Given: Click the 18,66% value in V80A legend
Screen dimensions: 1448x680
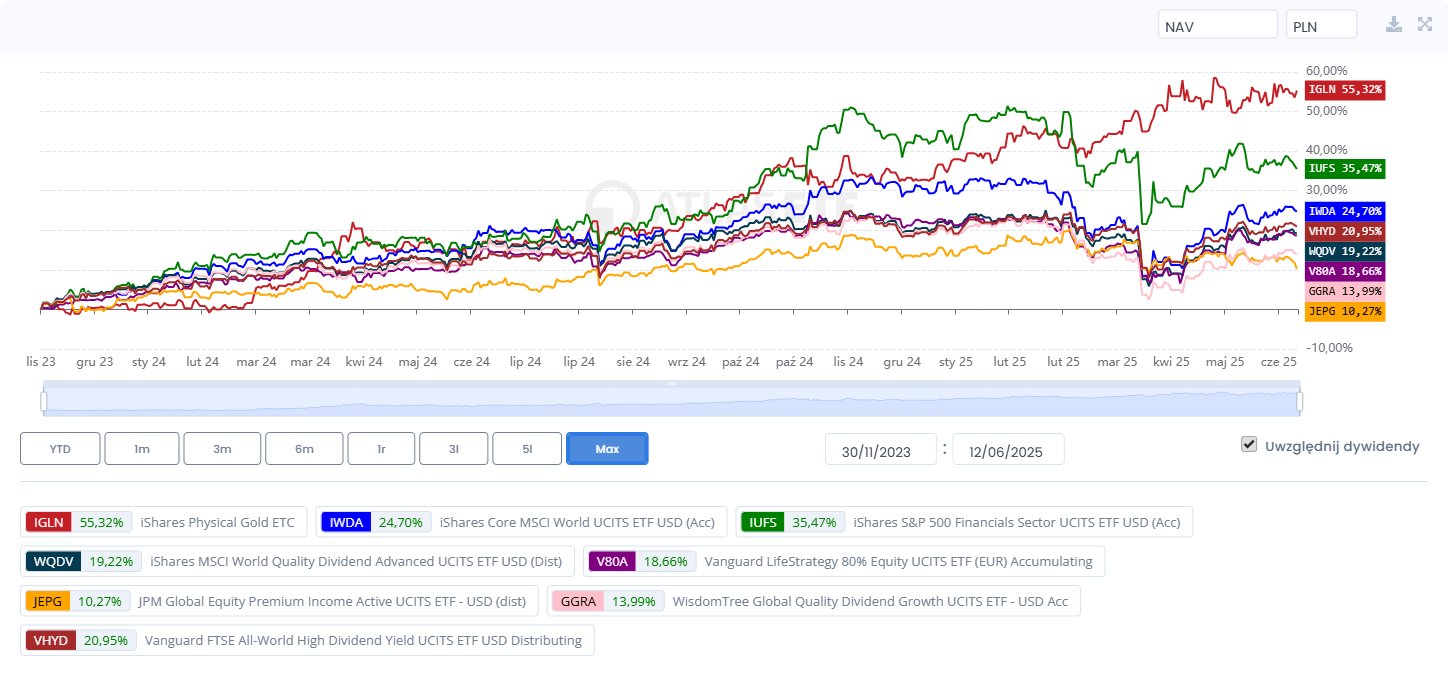Looking at the screenshot, I should click(666, 561).
